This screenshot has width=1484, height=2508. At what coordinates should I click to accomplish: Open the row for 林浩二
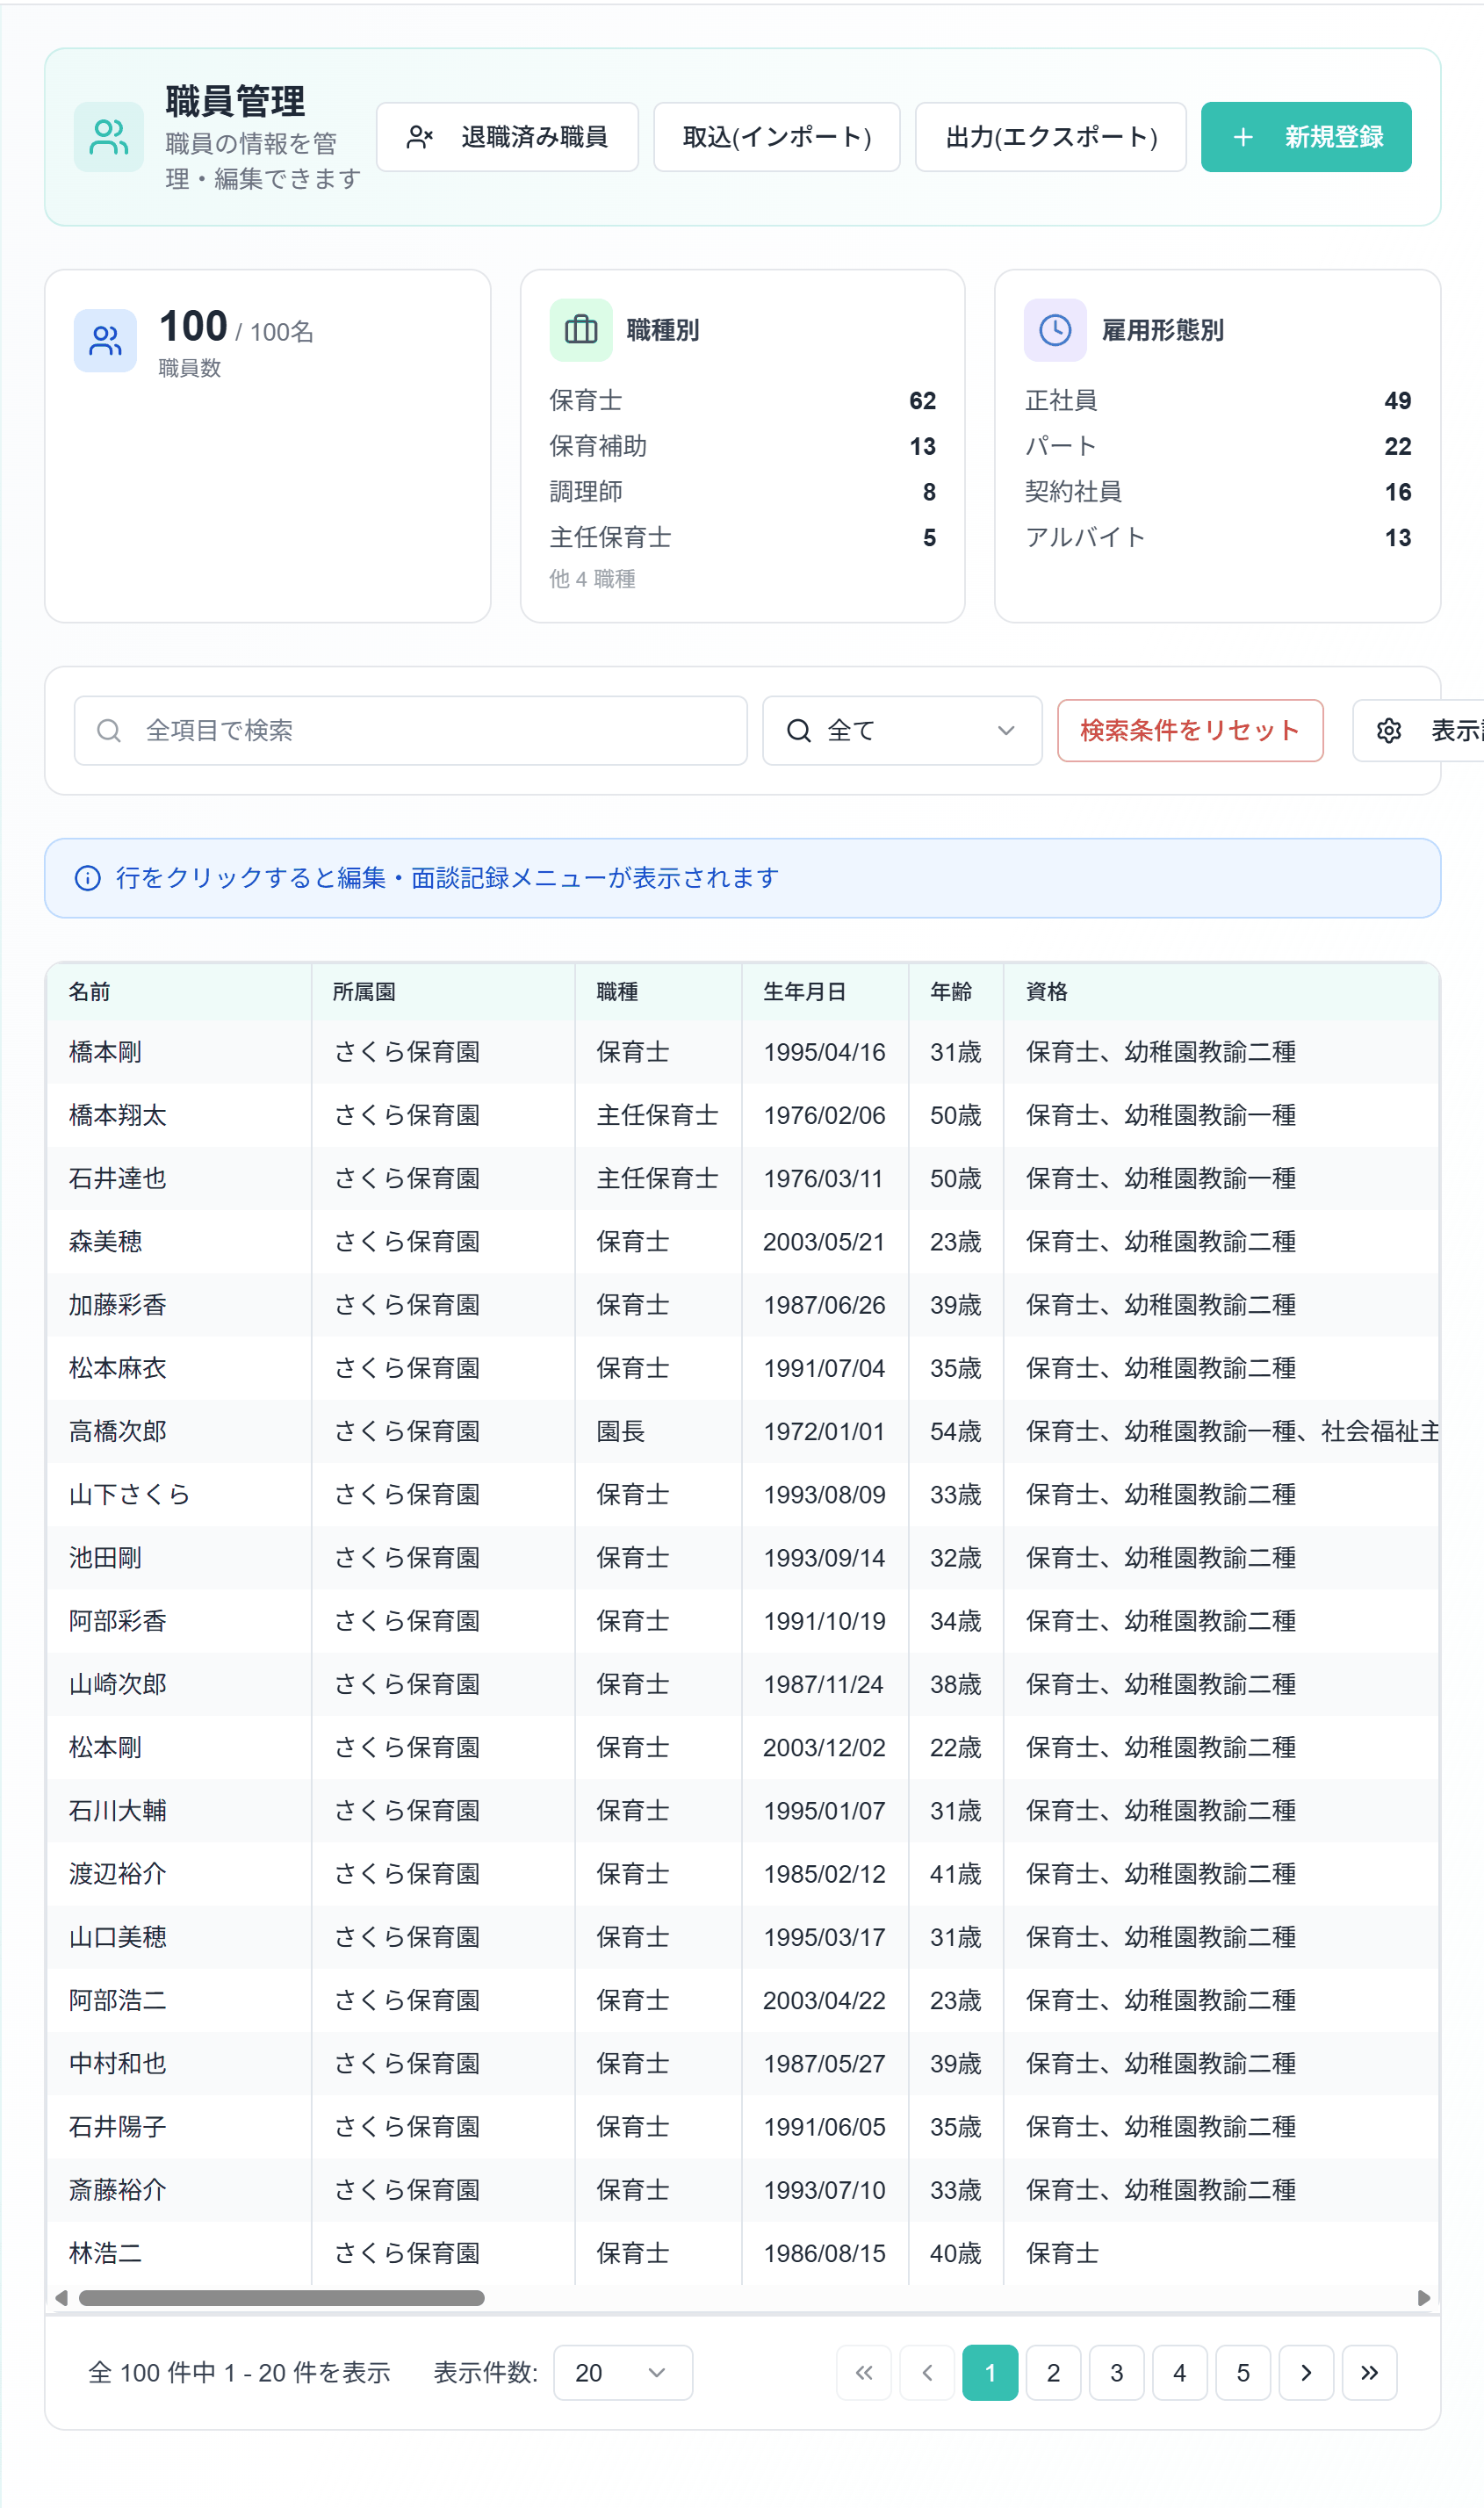(x=742, y=2253)
